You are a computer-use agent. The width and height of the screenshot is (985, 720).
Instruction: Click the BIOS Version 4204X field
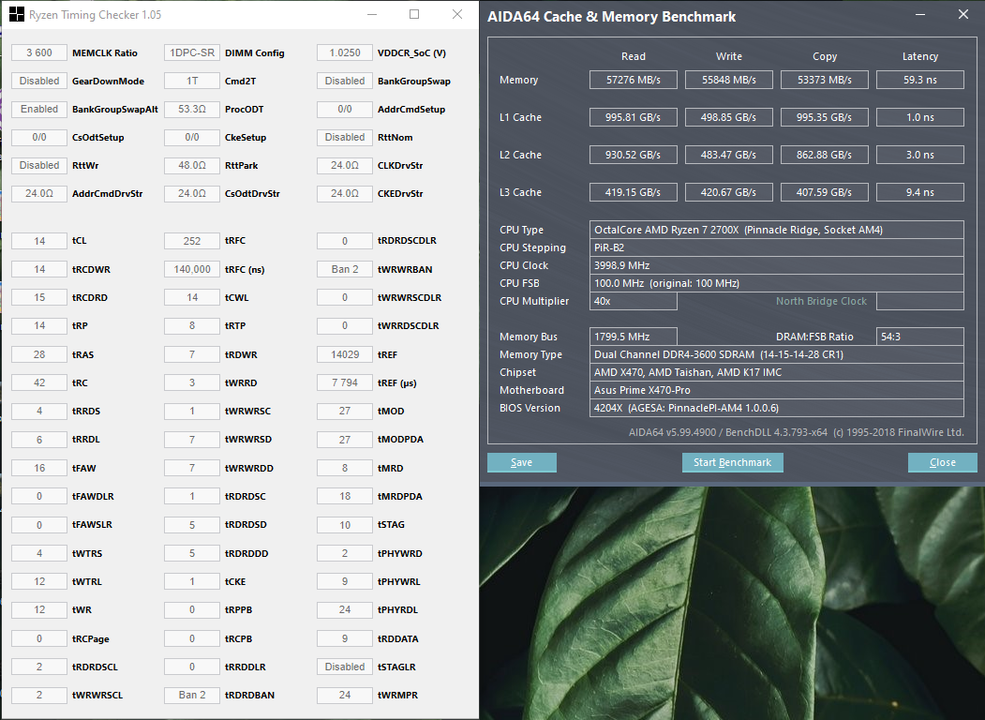point(776,408)
